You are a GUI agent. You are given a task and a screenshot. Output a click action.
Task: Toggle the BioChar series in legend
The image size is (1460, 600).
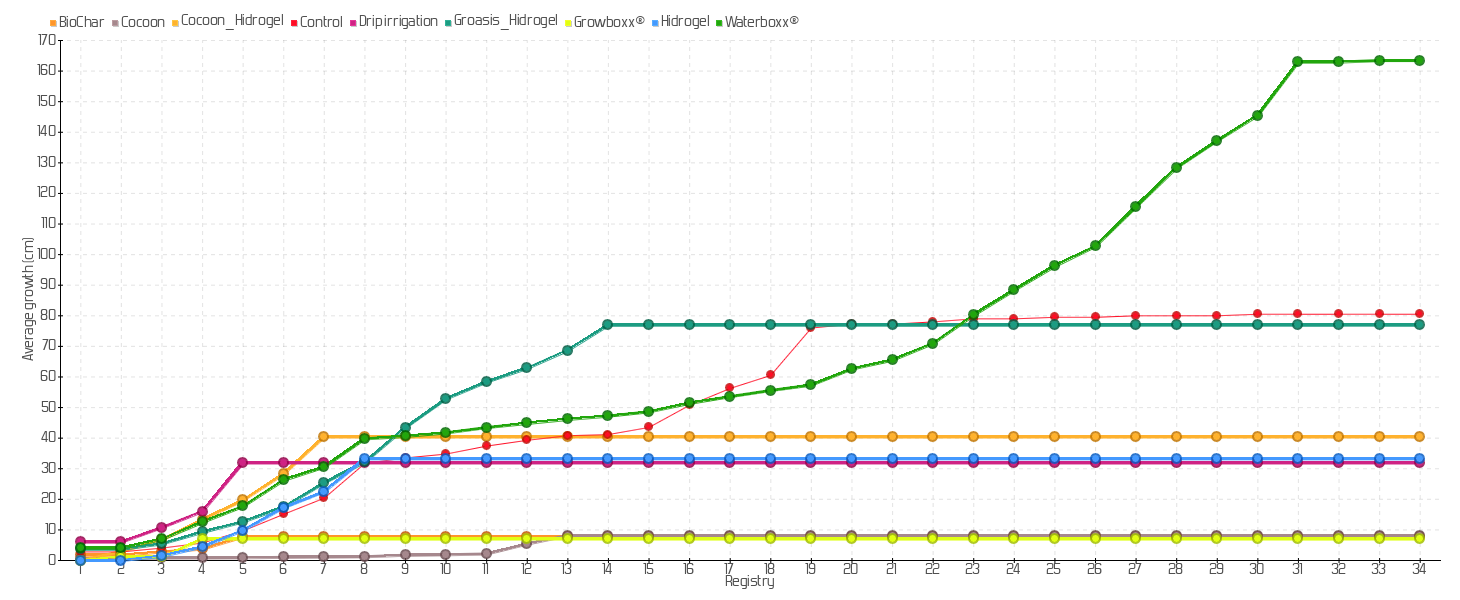tap(75, 22)
